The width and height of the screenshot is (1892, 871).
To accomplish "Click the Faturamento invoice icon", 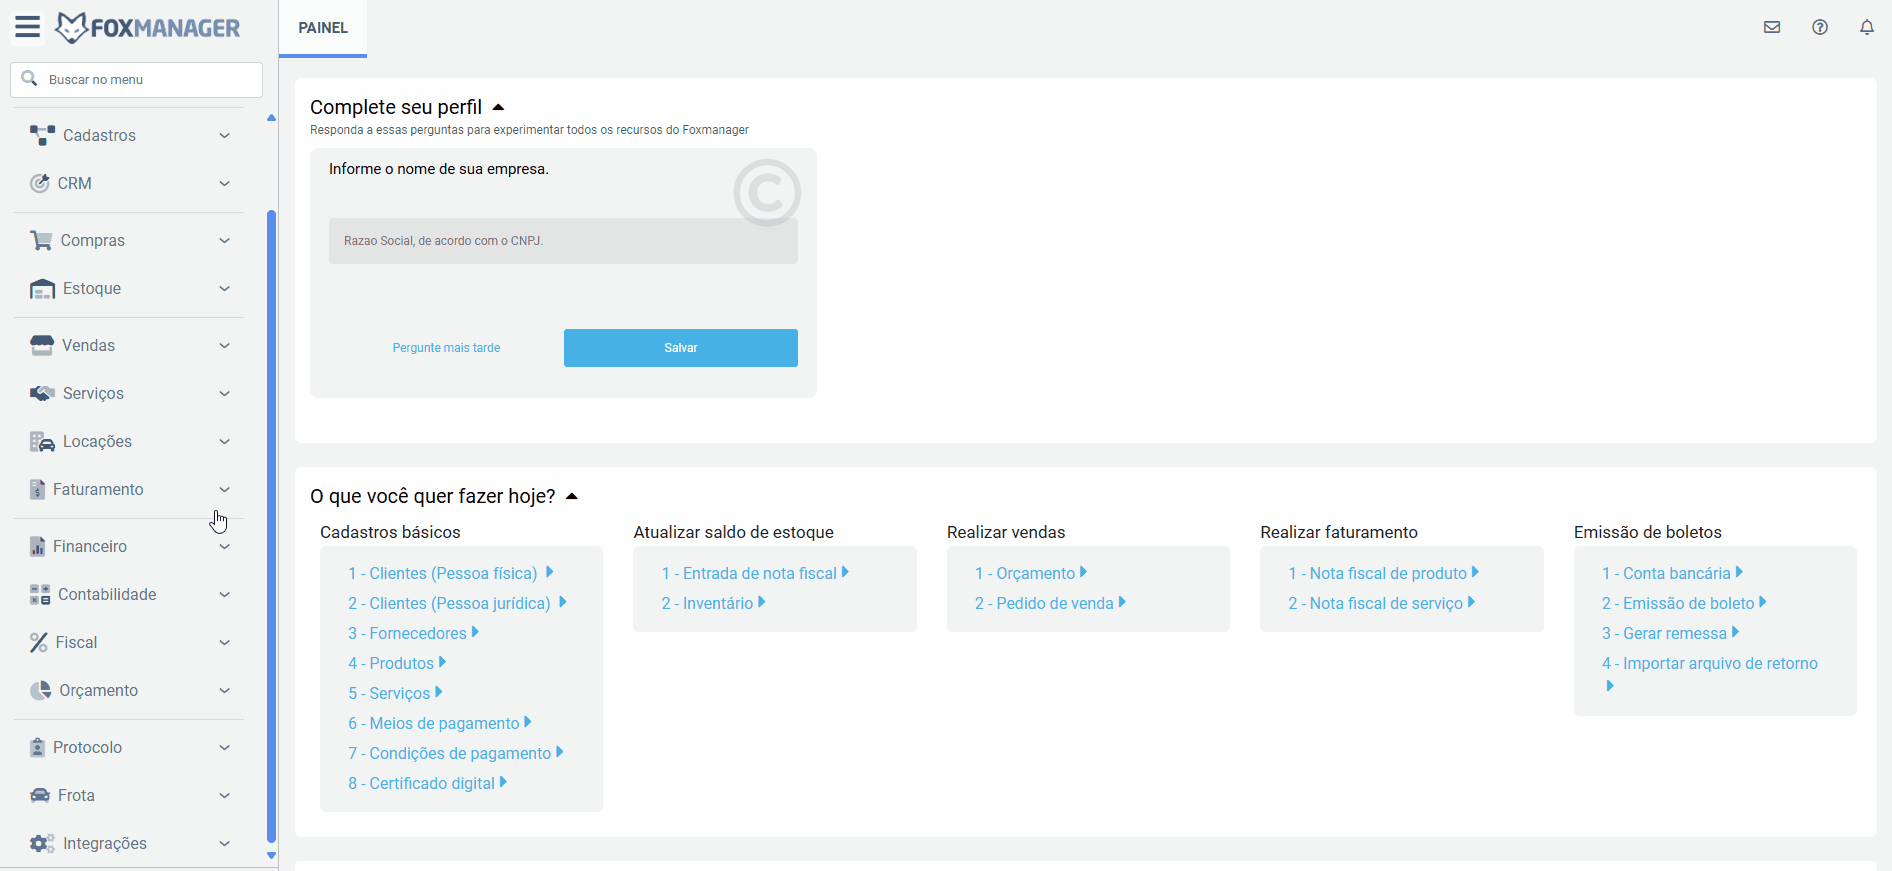I will 37,489.
